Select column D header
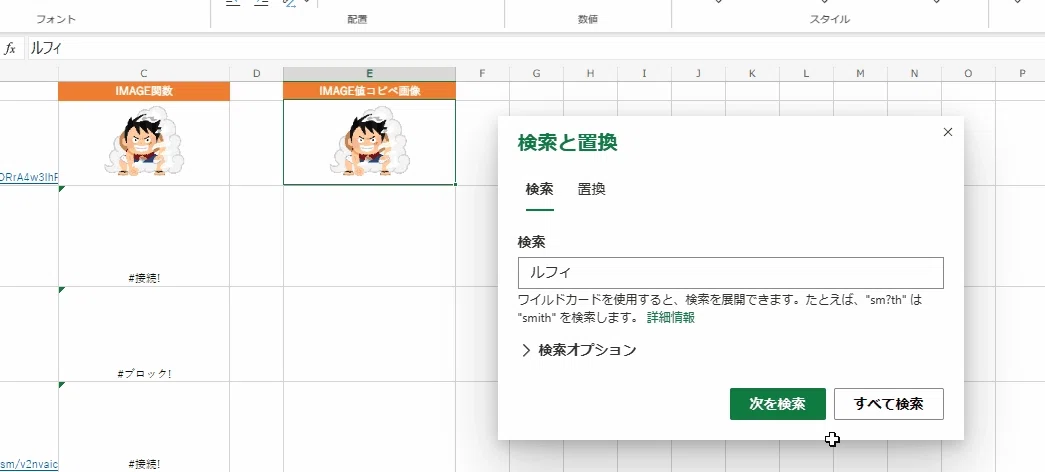The width and height of the screenshot is (1045, 472). (x=257, y=74)
